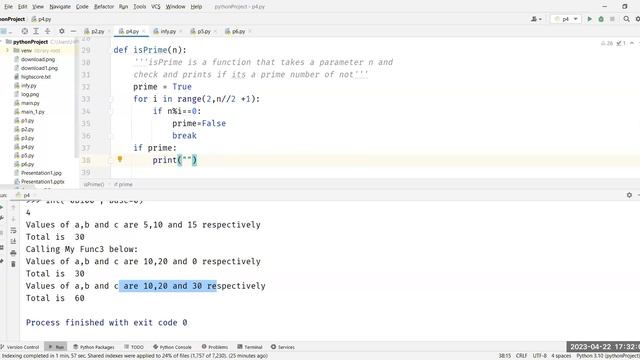
Task: Open Search Everywhere magnifier icon
Action: (626, 19)
